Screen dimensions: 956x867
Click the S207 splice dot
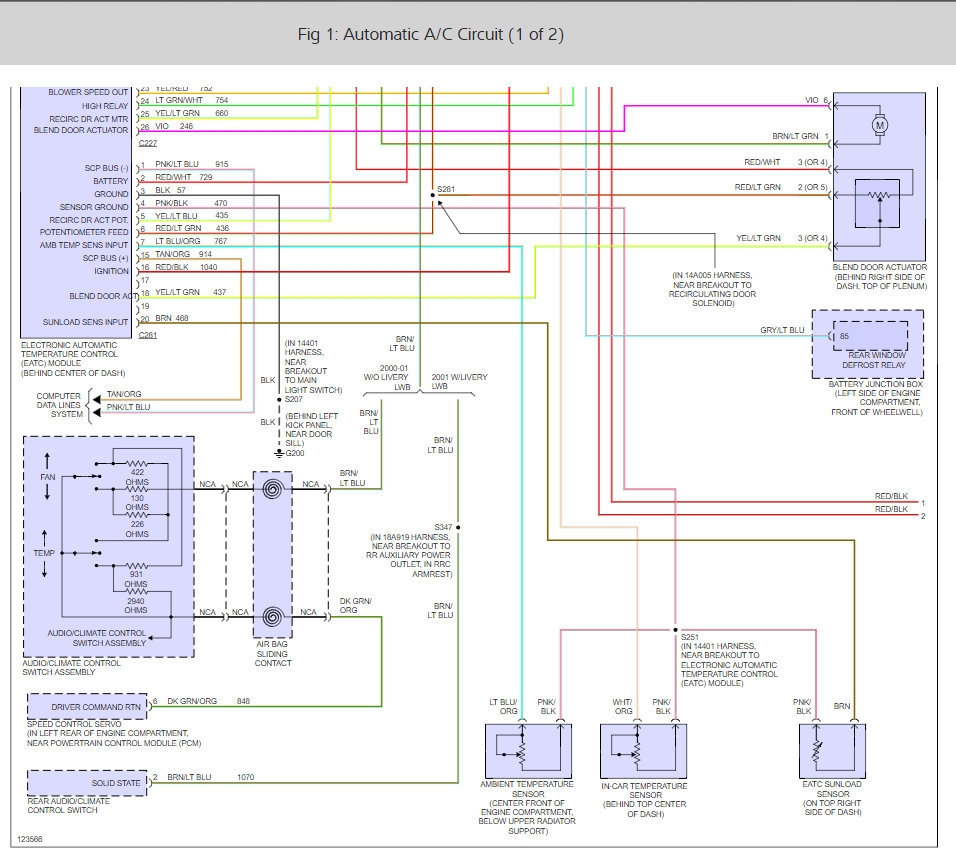[279, 399]
